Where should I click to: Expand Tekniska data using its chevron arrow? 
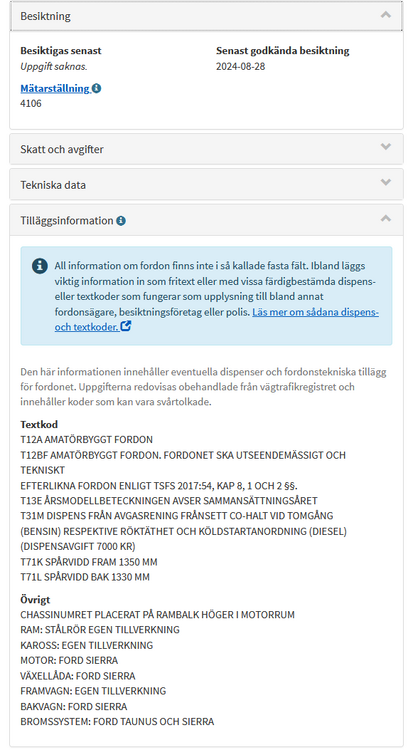pos(386,182)
